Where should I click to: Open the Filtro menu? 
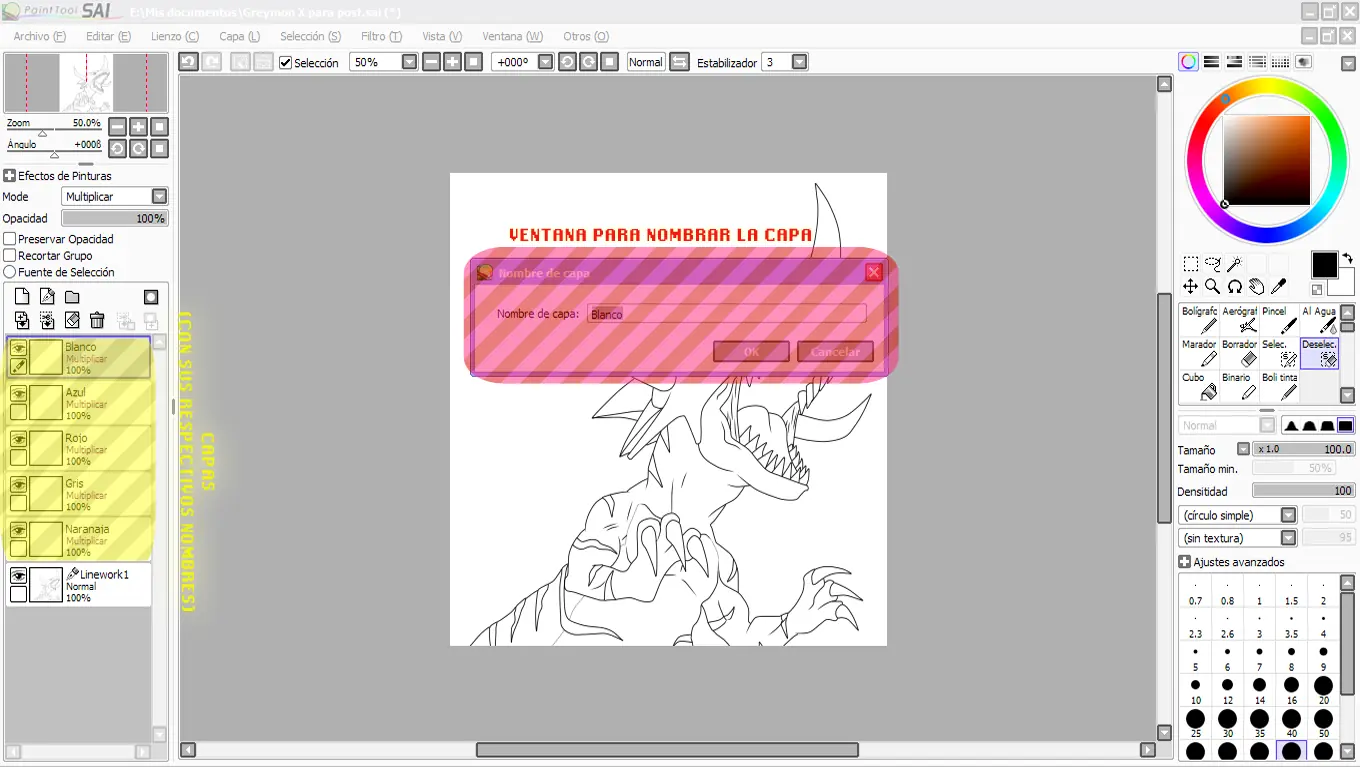point(381,37)
